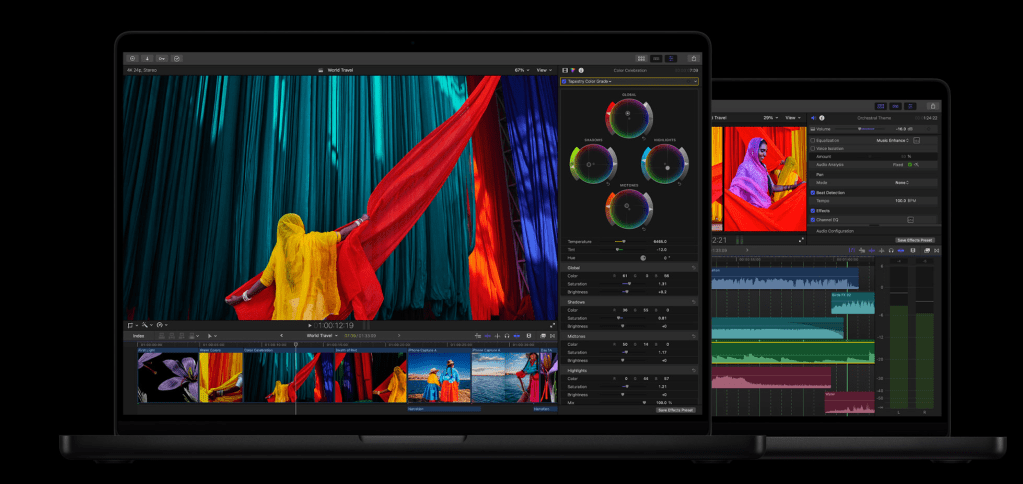Click the Global color wheel
Screen dimensions: 1023x484
(x=629, y=116)
